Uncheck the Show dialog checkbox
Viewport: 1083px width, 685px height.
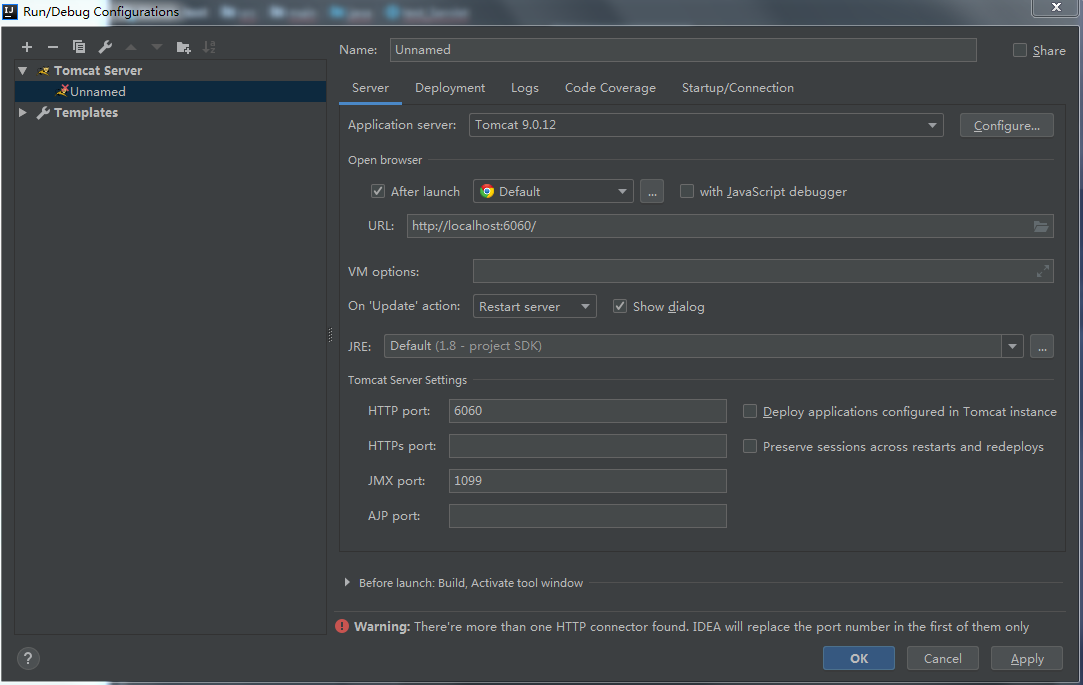click(620, 306)
